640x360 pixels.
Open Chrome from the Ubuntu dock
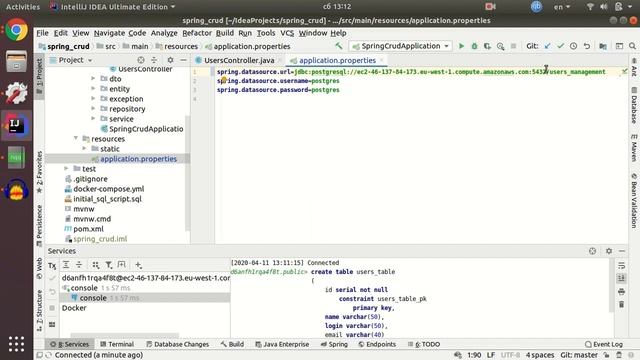(16, 30)
